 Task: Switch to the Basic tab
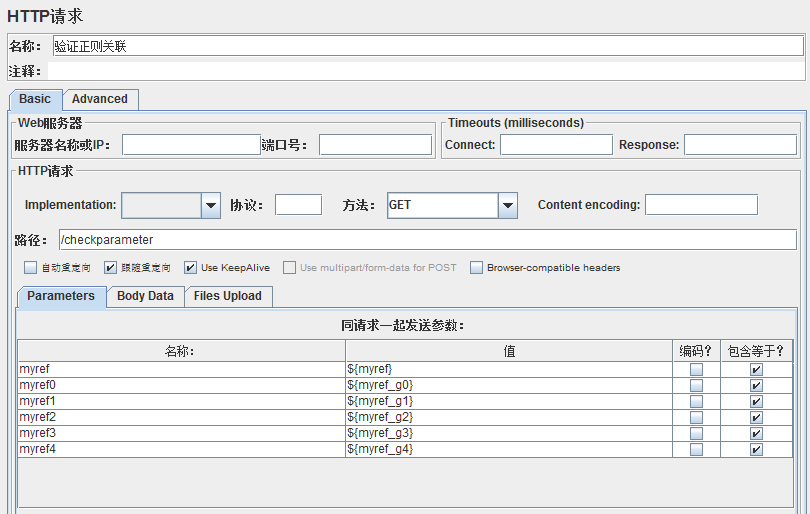click(35, 99)
